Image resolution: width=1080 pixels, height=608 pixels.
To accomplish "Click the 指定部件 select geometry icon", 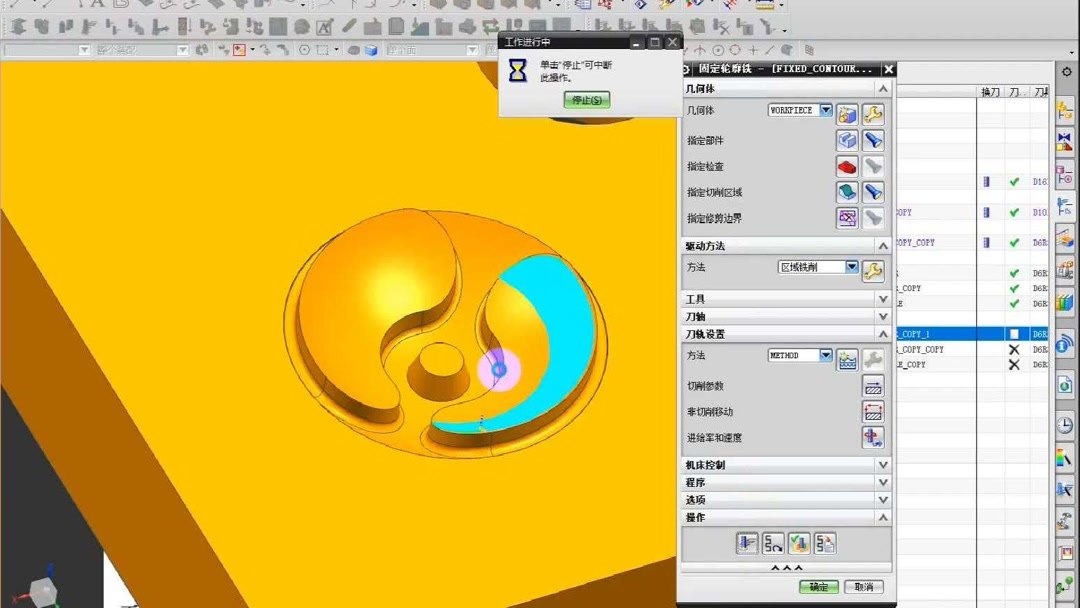I will [846, 140].
